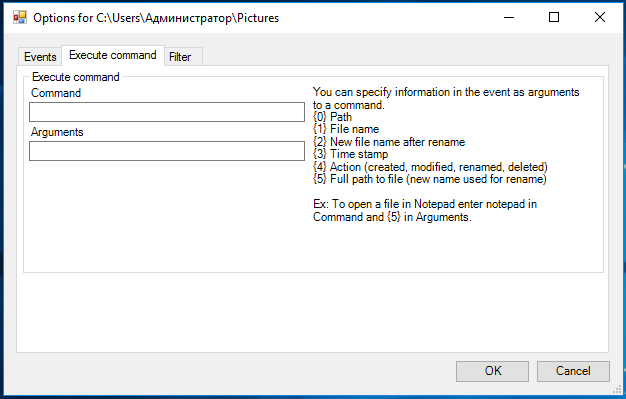Maximize the Options window
Image resolution: width=626 pixels, height=399 pixels.
(554, 17)
